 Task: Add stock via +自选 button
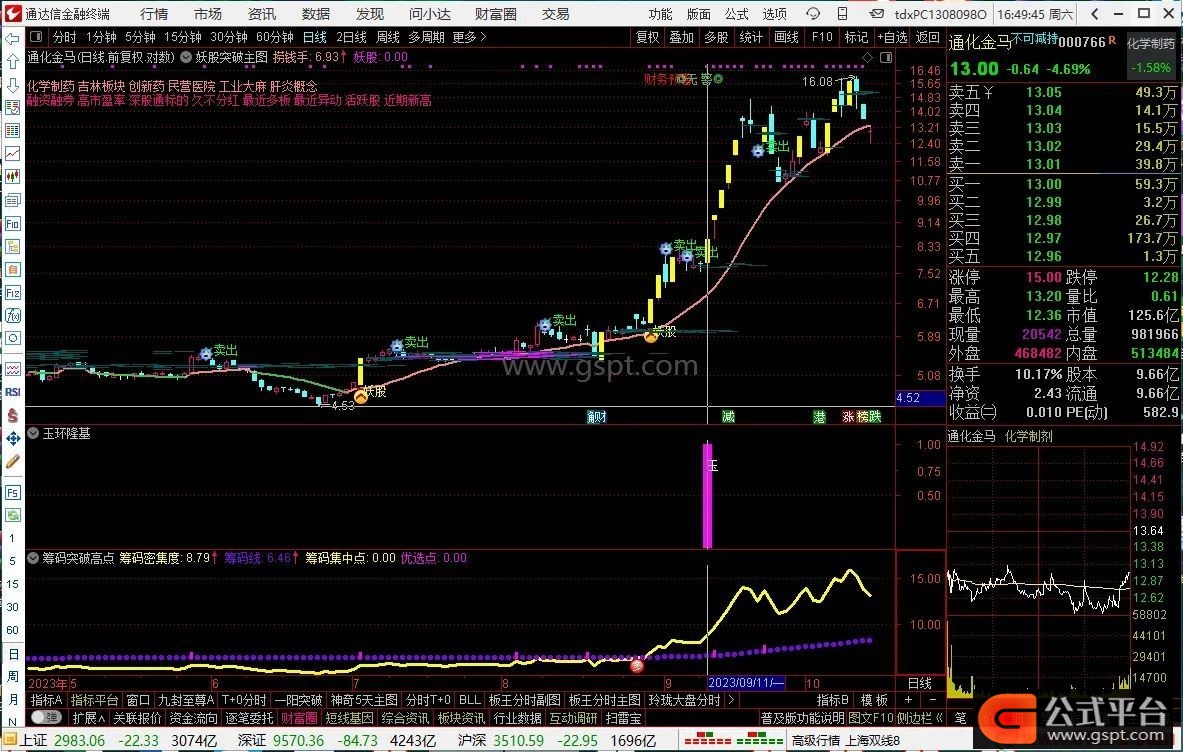point(892,37)
